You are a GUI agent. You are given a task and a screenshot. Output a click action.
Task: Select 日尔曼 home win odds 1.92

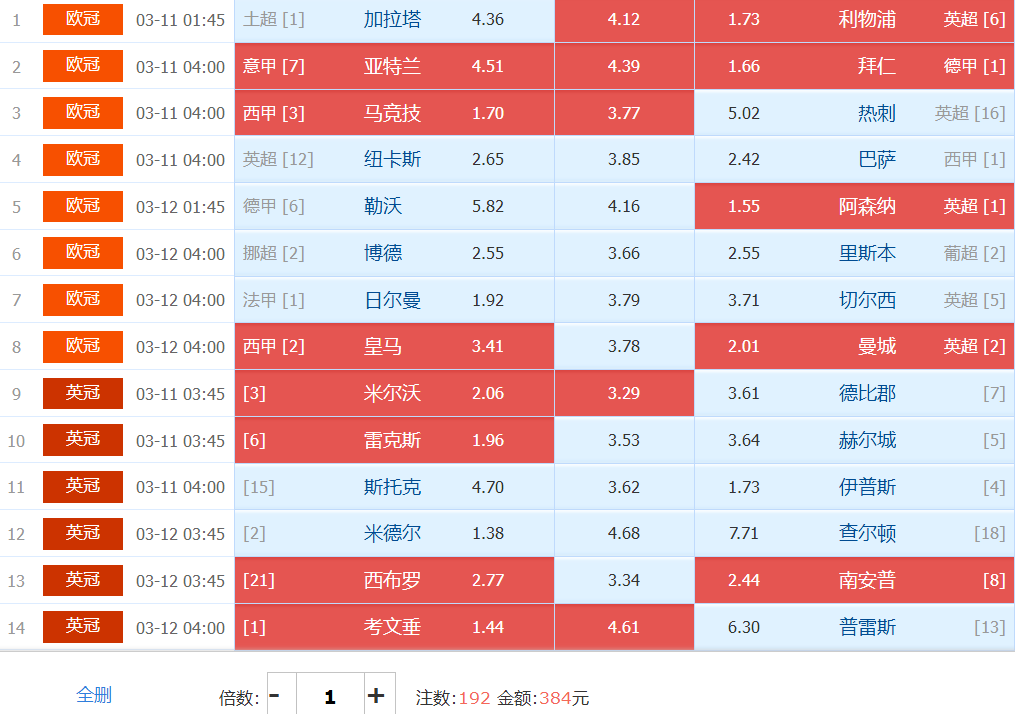click(394, 300)
